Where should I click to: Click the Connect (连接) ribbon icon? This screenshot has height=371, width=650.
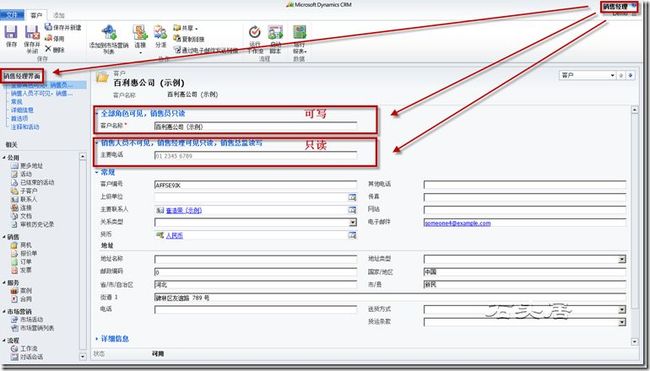(140, 32)
